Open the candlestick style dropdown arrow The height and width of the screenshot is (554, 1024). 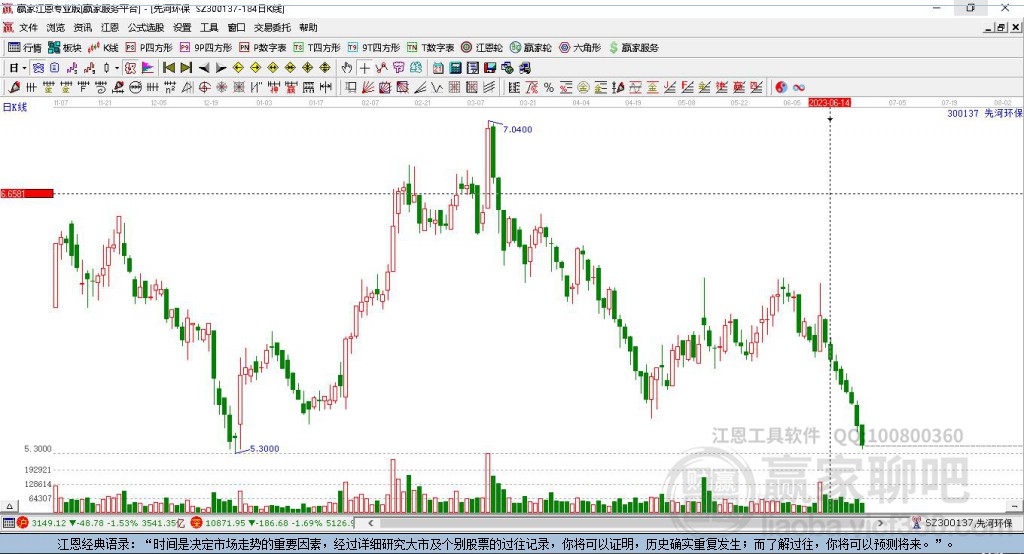pos(117,68)
